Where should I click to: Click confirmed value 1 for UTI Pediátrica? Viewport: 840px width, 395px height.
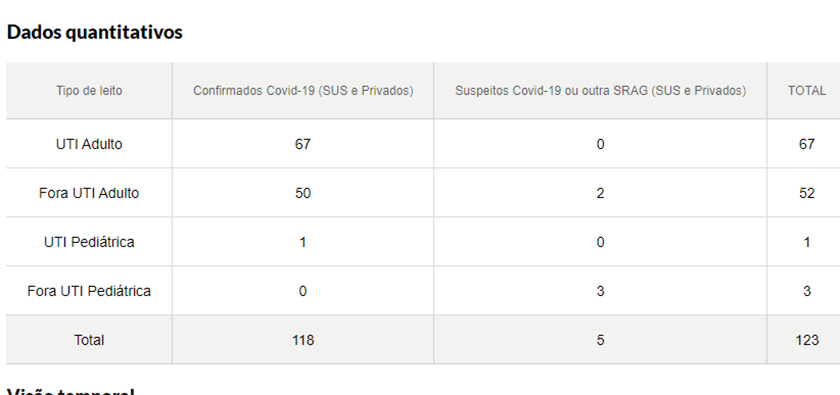(303, 242)
